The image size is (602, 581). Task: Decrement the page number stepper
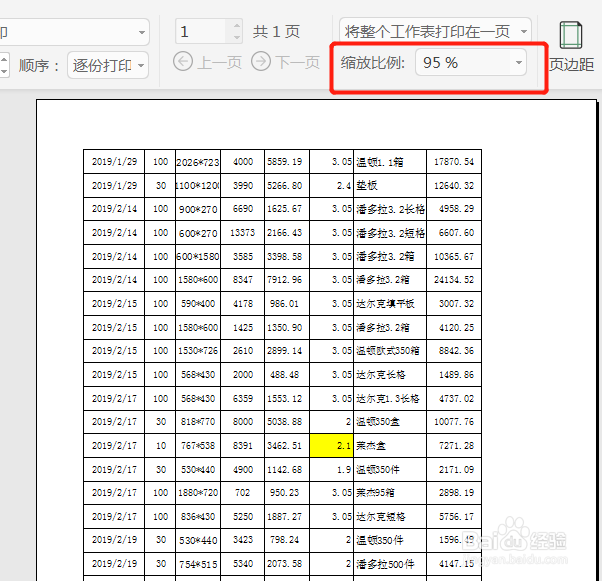(237, 37)
